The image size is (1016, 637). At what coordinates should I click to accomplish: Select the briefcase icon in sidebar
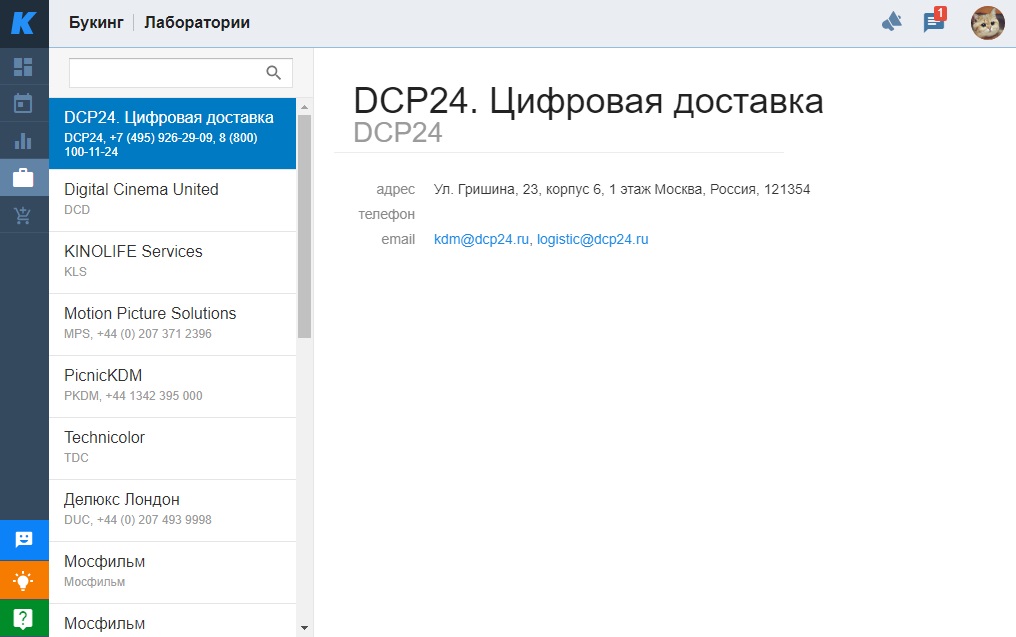[x=23, y=178]
